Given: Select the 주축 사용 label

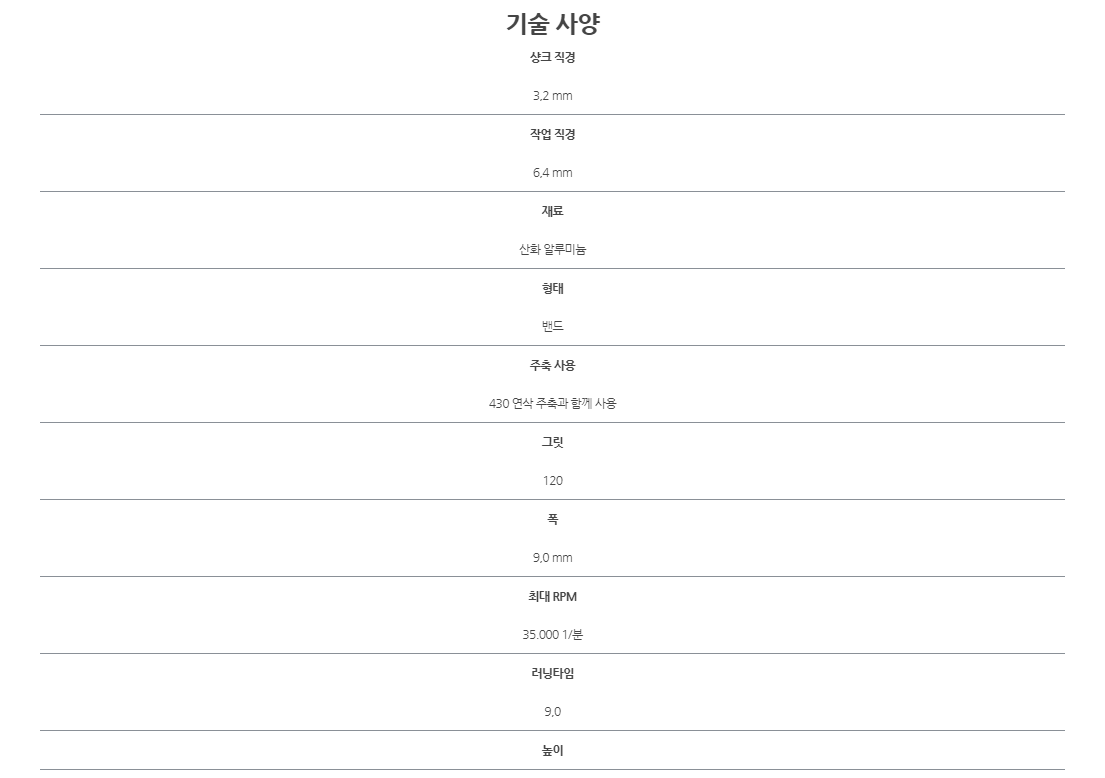Looking at the screenshot, I should click(x=552, y=365).
